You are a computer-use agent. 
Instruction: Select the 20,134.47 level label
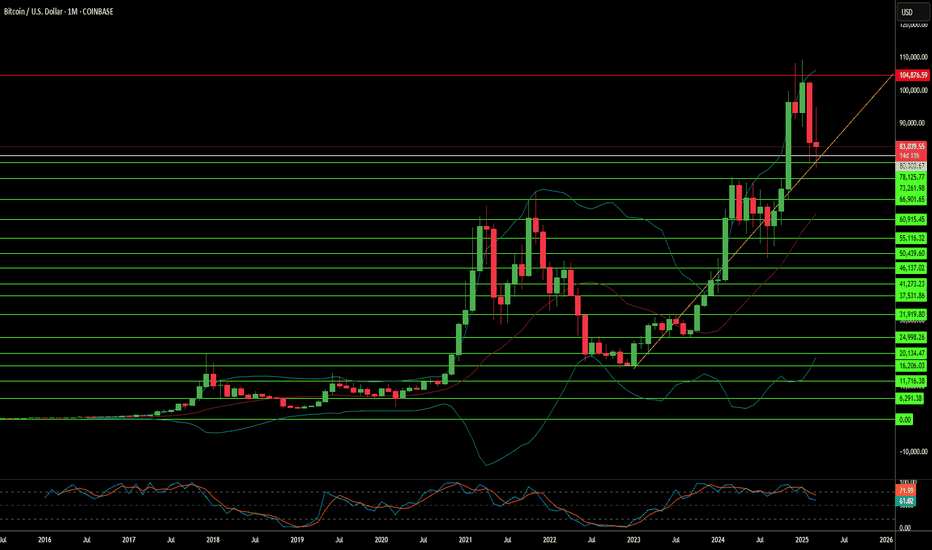pyautogui.click(x=912, y=353)
